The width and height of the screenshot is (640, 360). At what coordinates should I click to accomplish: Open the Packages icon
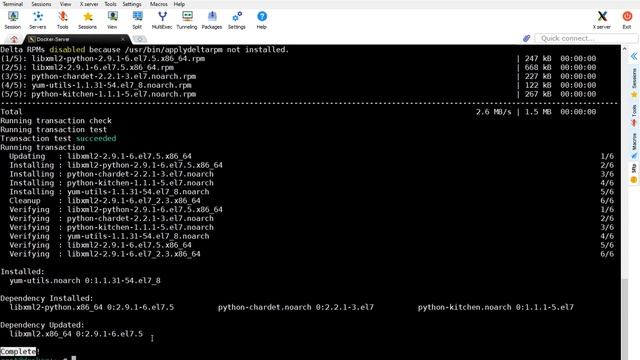(x=212, y=20)
